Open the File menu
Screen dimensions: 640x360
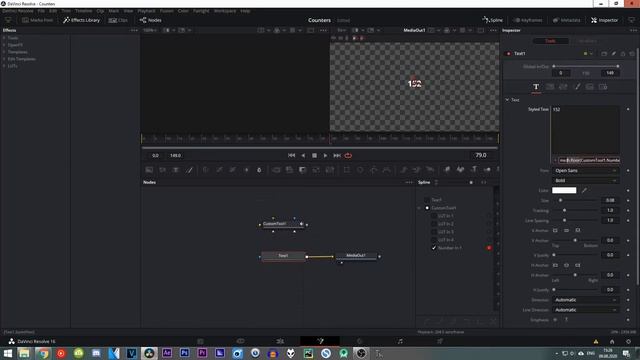pos(41,11)
